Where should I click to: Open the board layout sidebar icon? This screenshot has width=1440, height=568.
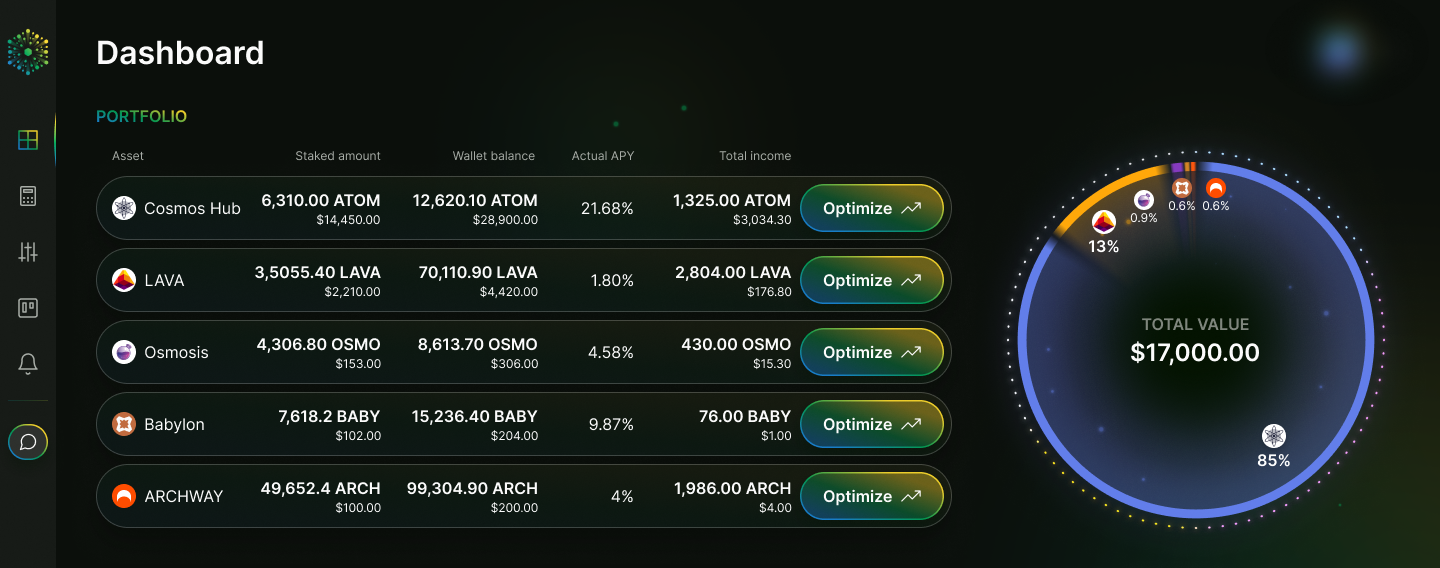pos(28,308)
